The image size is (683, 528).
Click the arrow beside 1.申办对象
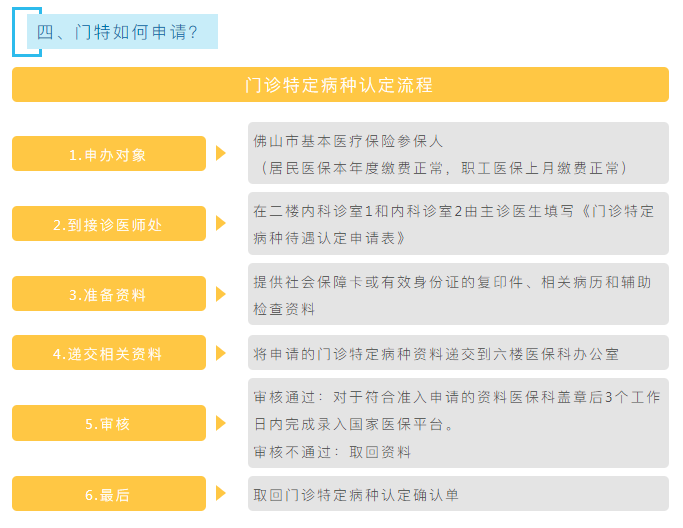point(221,154)
